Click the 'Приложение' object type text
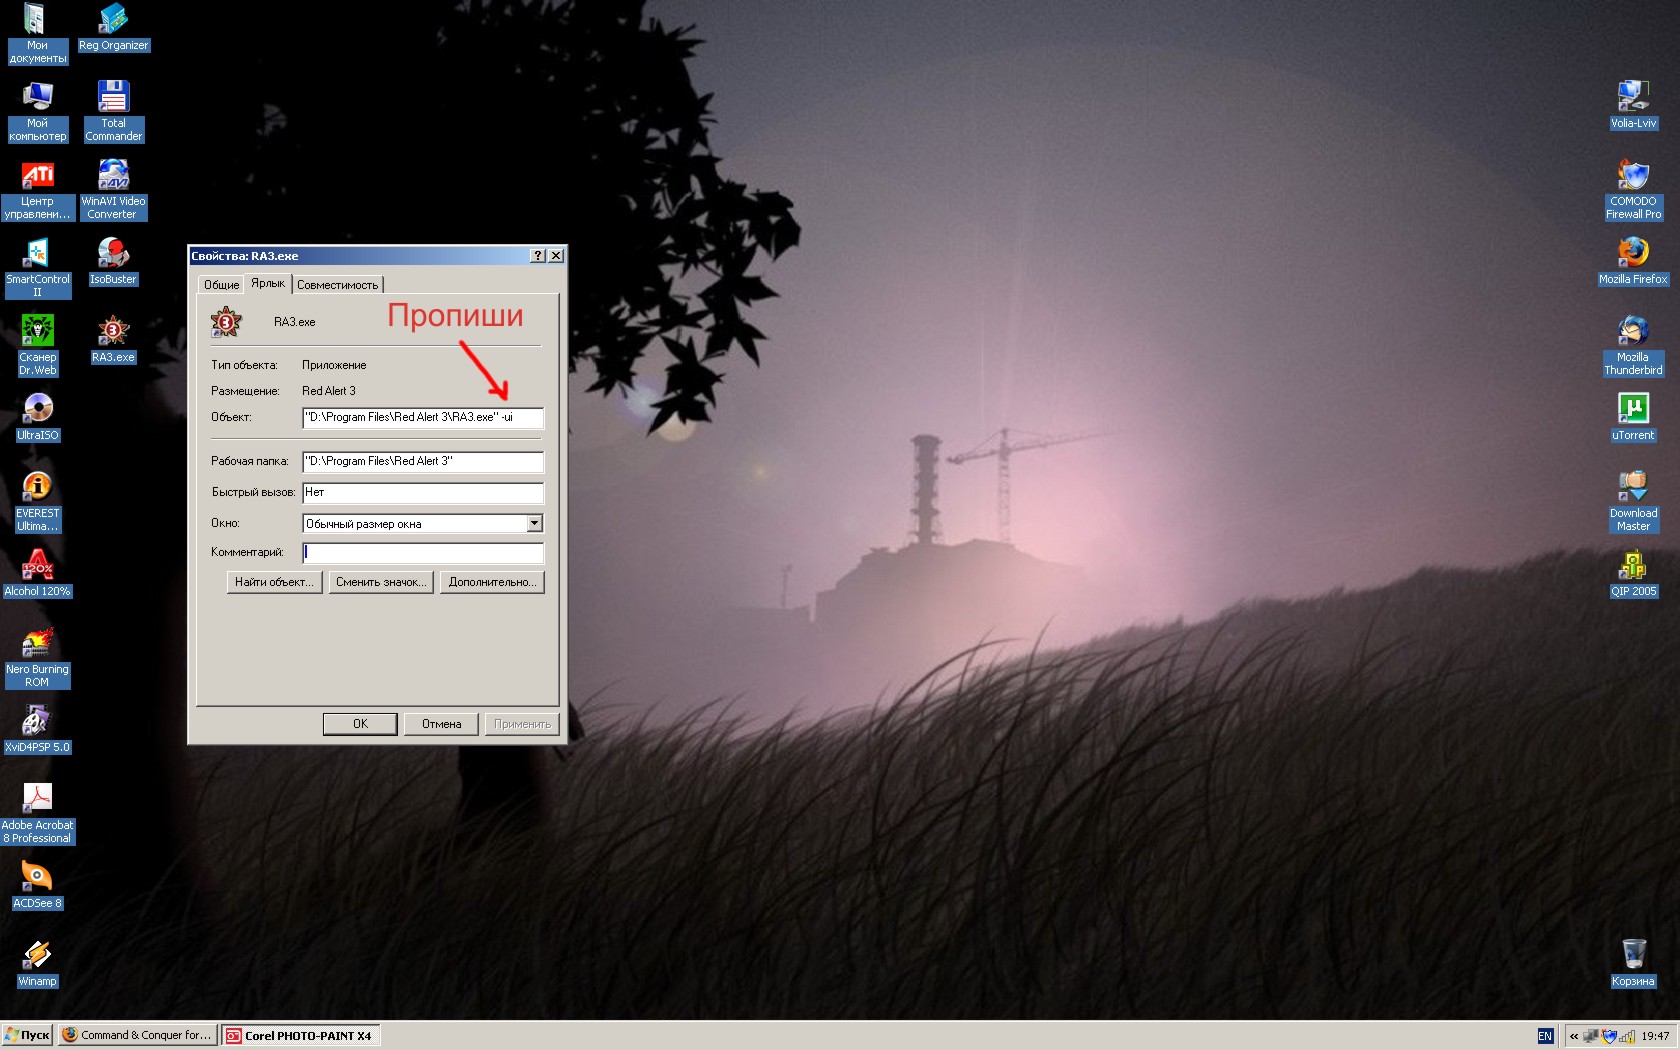Image resolution: width=1680 pixels, height=1050 pixels. pos(334,365)
